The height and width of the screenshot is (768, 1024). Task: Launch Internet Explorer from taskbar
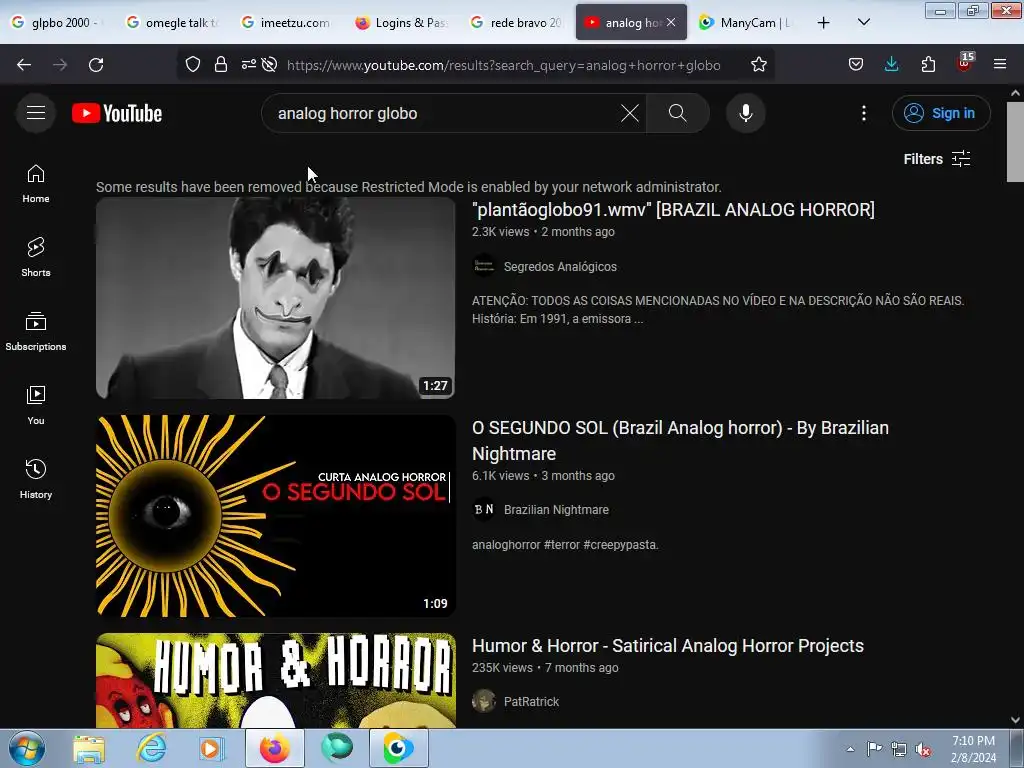click(x=151, y=748)
